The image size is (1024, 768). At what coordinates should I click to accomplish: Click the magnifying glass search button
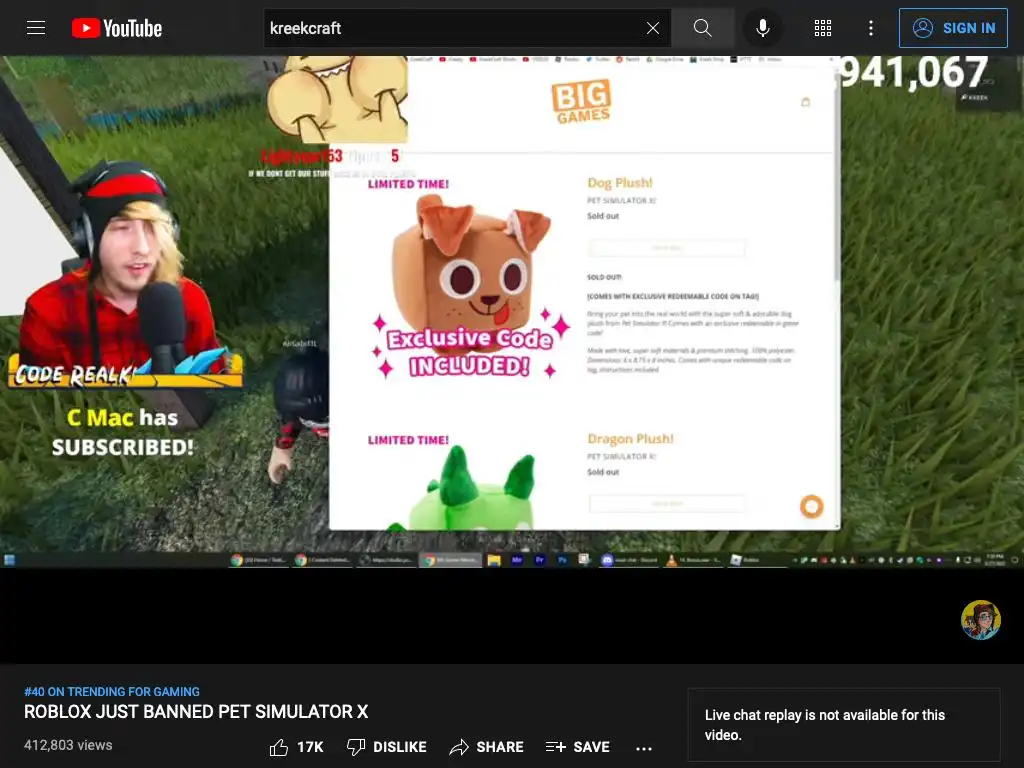pos(703,28)
